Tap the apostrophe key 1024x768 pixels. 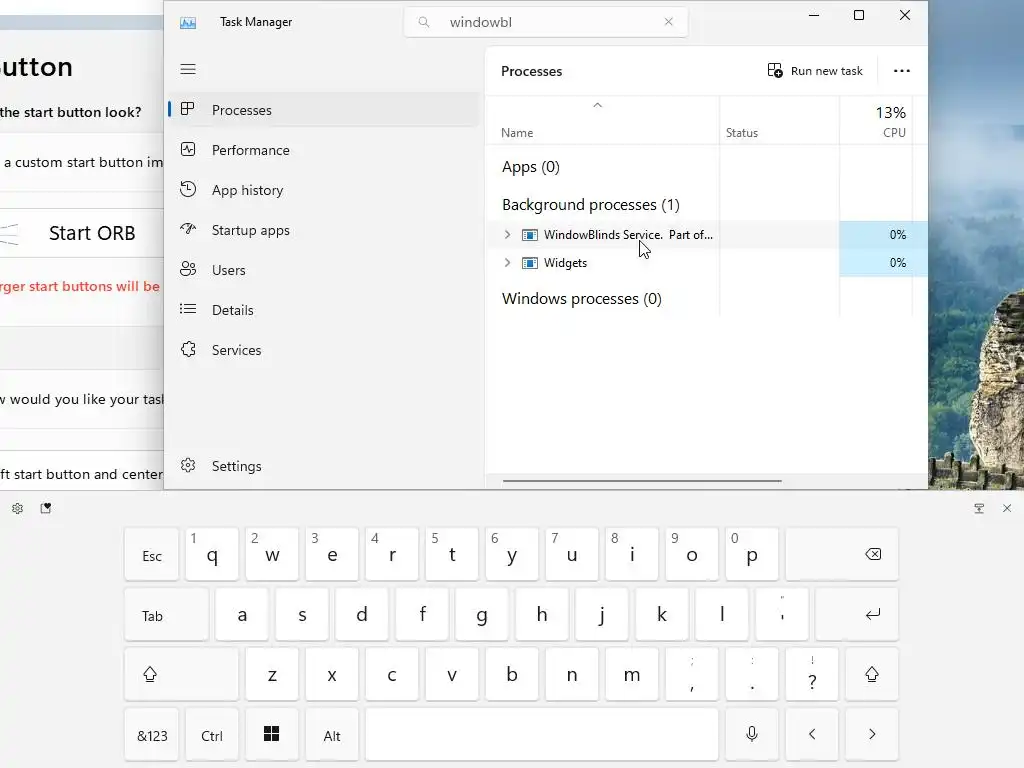782,615
